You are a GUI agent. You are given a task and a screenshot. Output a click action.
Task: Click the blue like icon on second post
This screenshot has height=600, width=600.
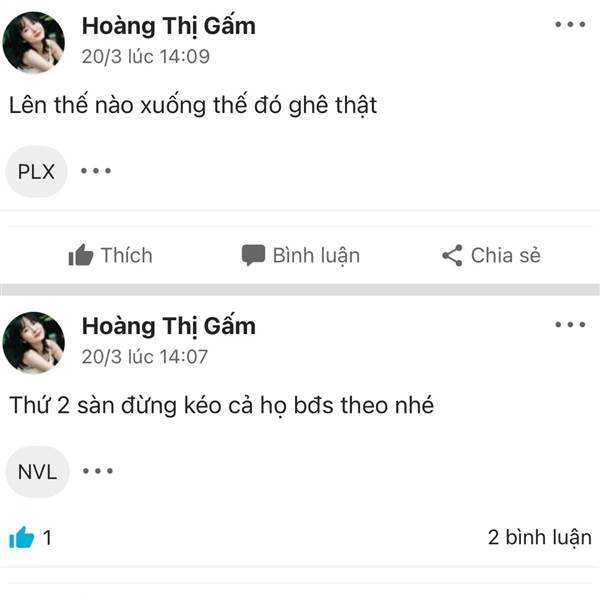tap(21, 537)
